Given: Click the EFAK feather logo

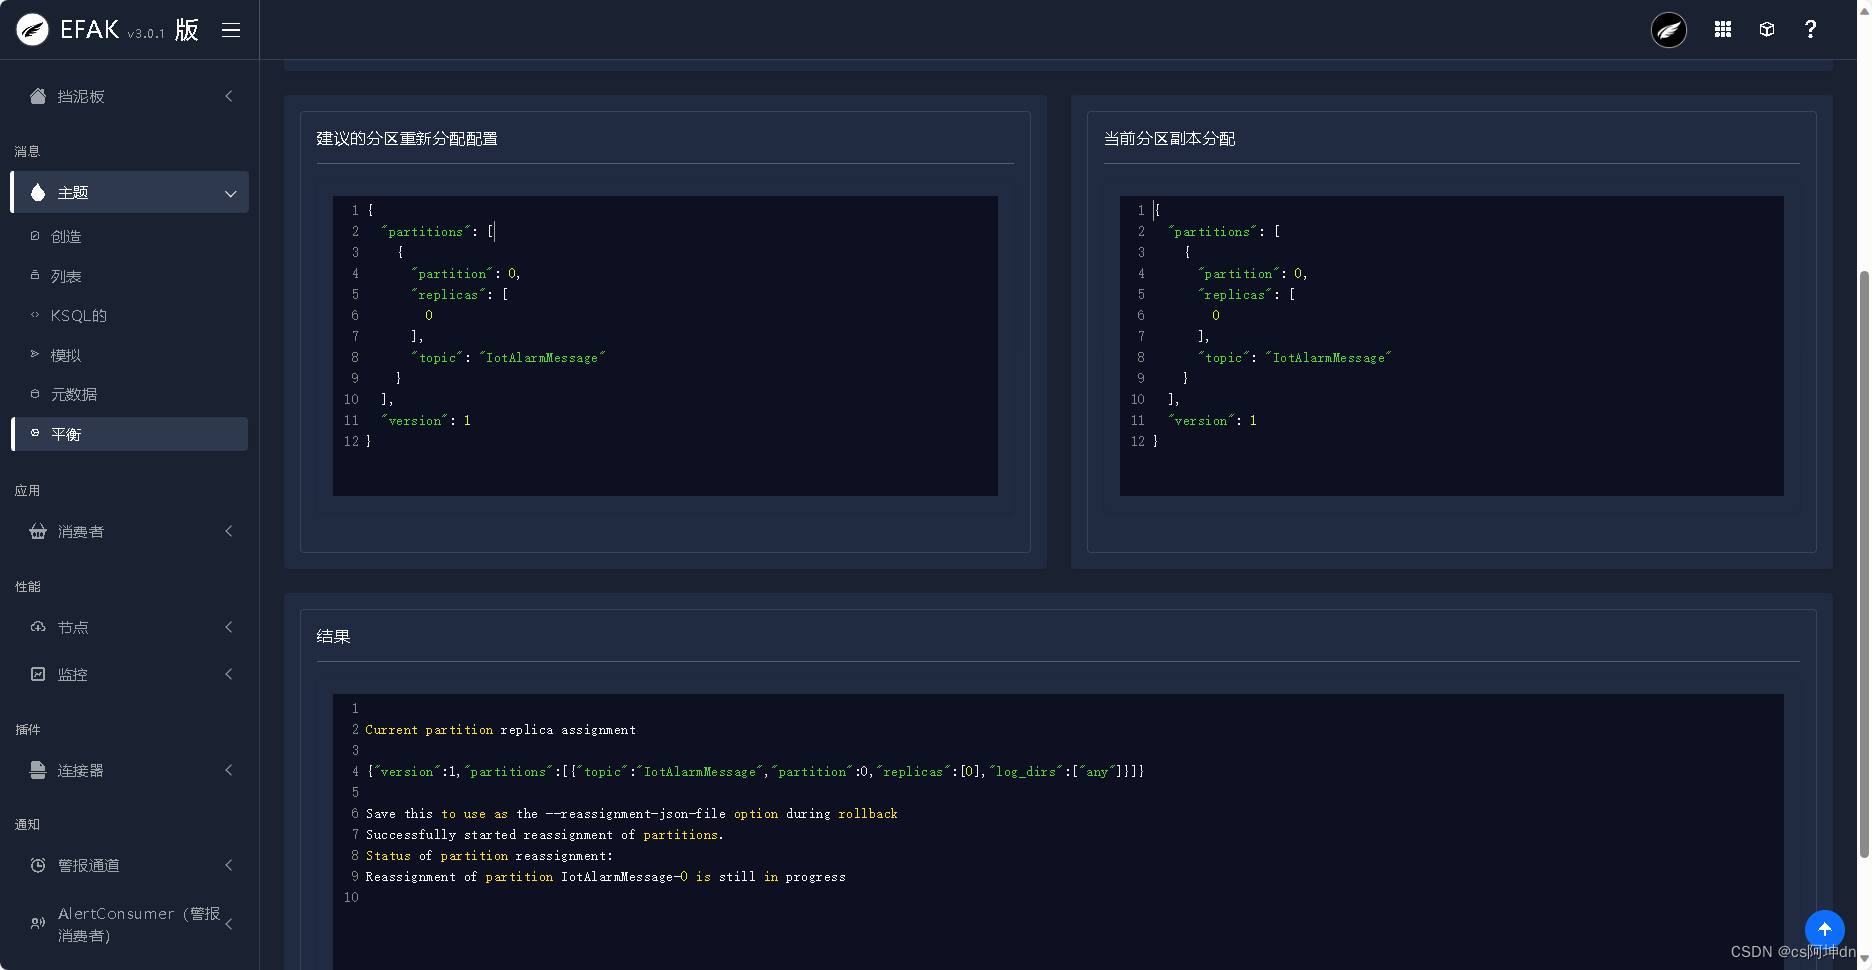Looking at the screenshot, I should [x=31, y=29].
